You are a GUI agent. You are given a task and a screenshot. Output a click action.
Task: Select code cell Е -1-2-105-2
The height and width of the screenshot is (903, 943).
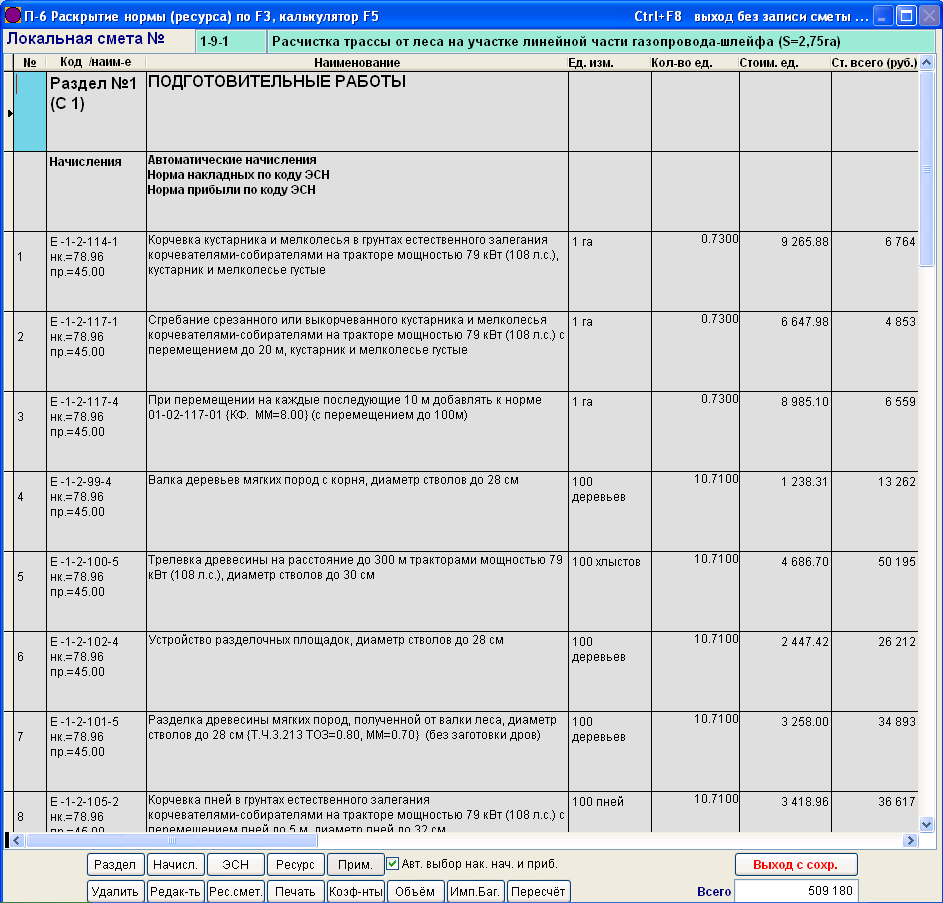click(x=96, y=812)
